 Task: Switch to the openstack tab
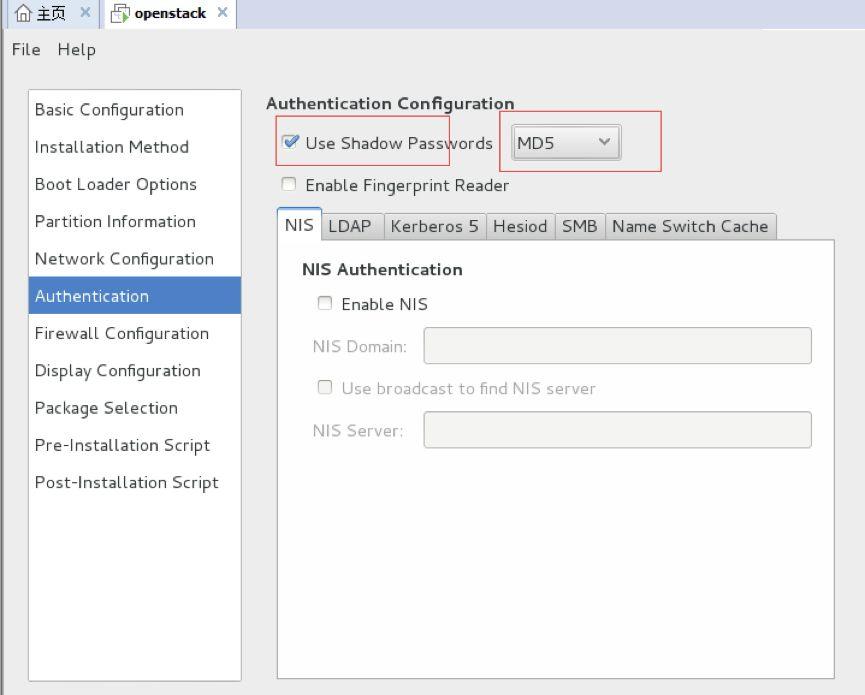160,13
